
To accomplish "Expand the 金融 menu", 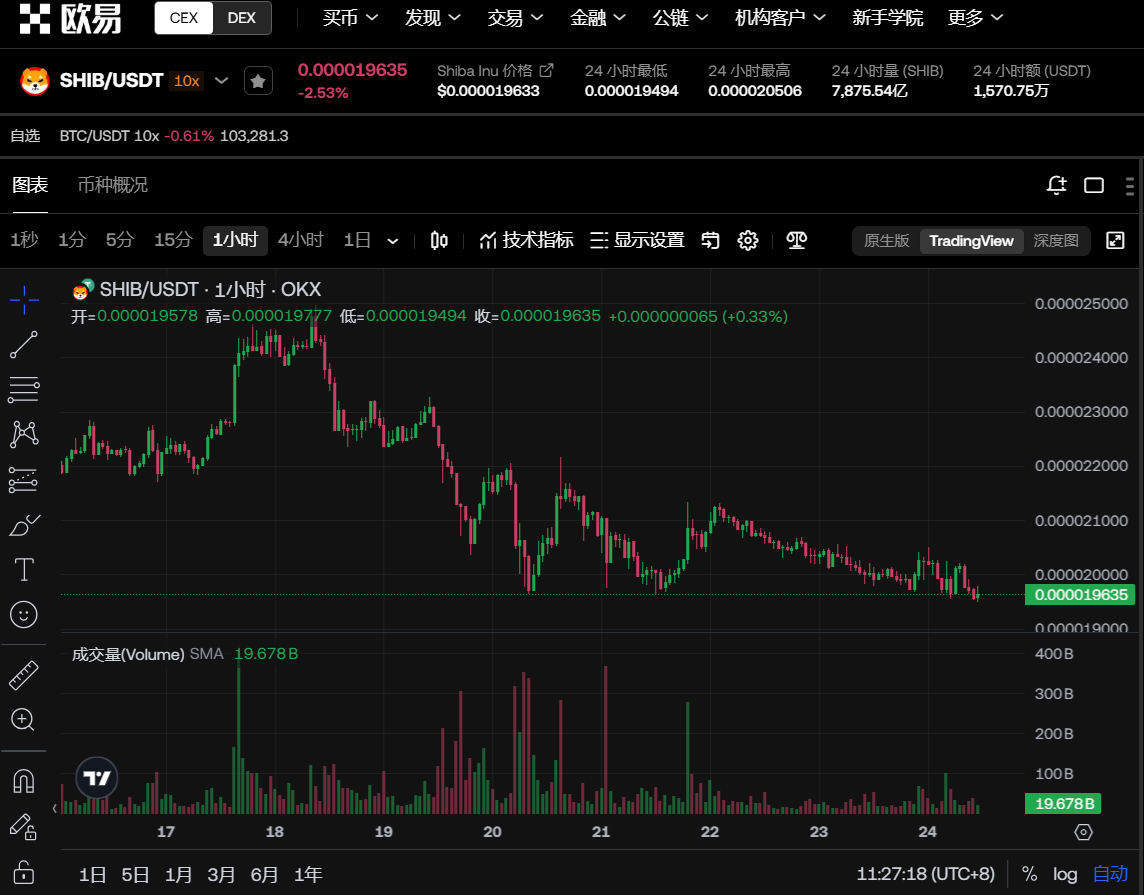I will pos(598,18).
